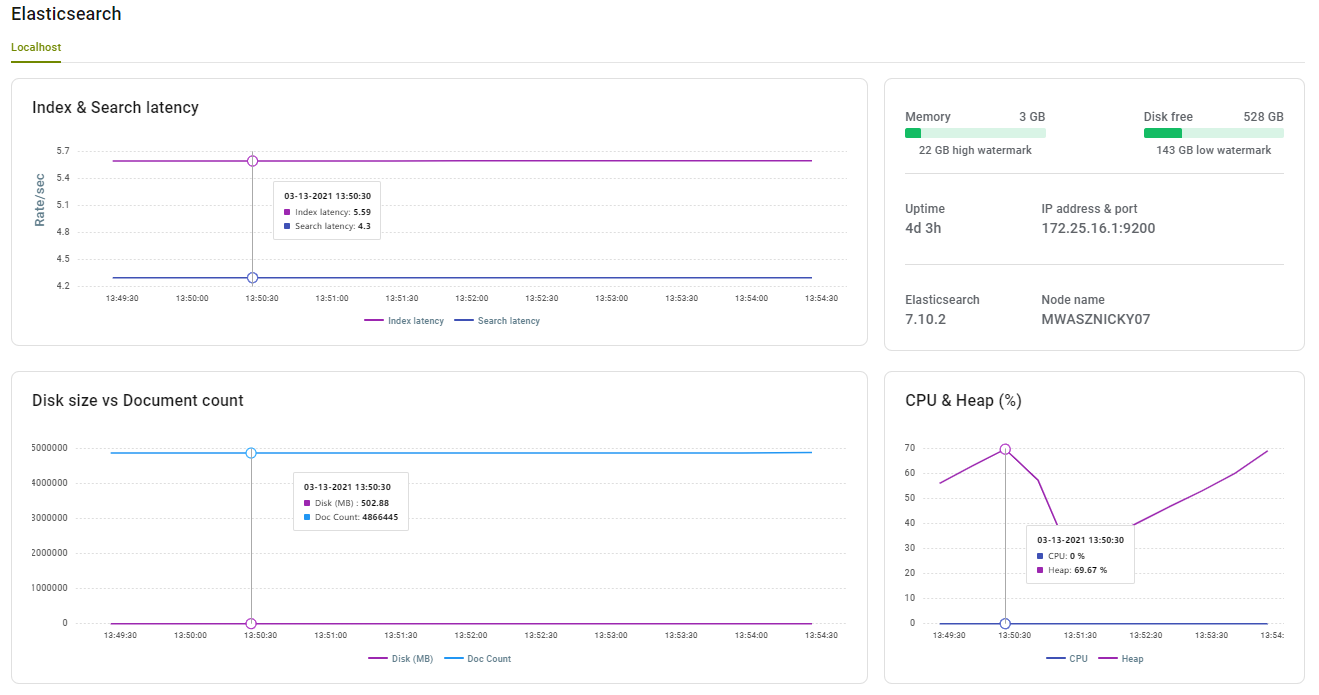Click the '22 GB high watermark' text

tap(975, 150)
